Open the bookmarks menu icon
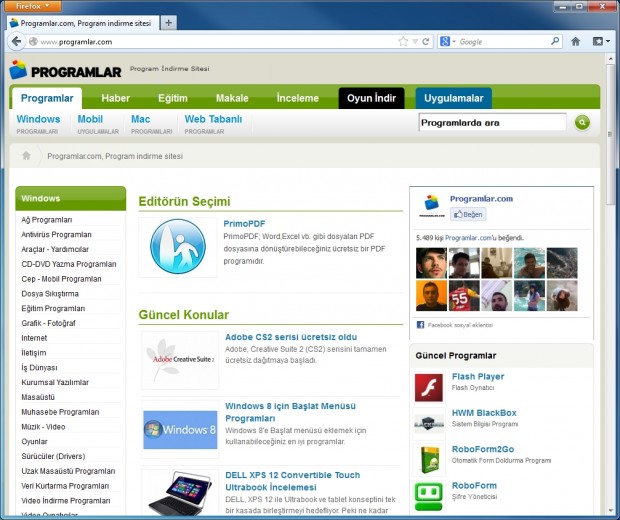620x520 pixels. point(601,41)
